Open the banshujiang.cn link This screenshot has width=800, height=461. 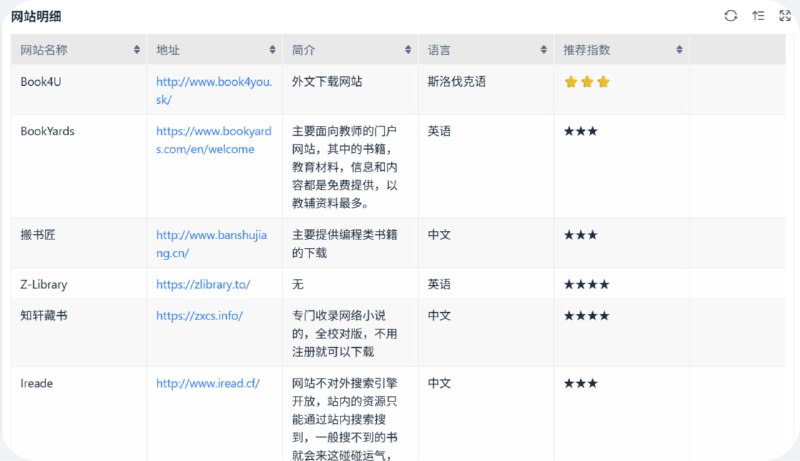coord(211,244)
